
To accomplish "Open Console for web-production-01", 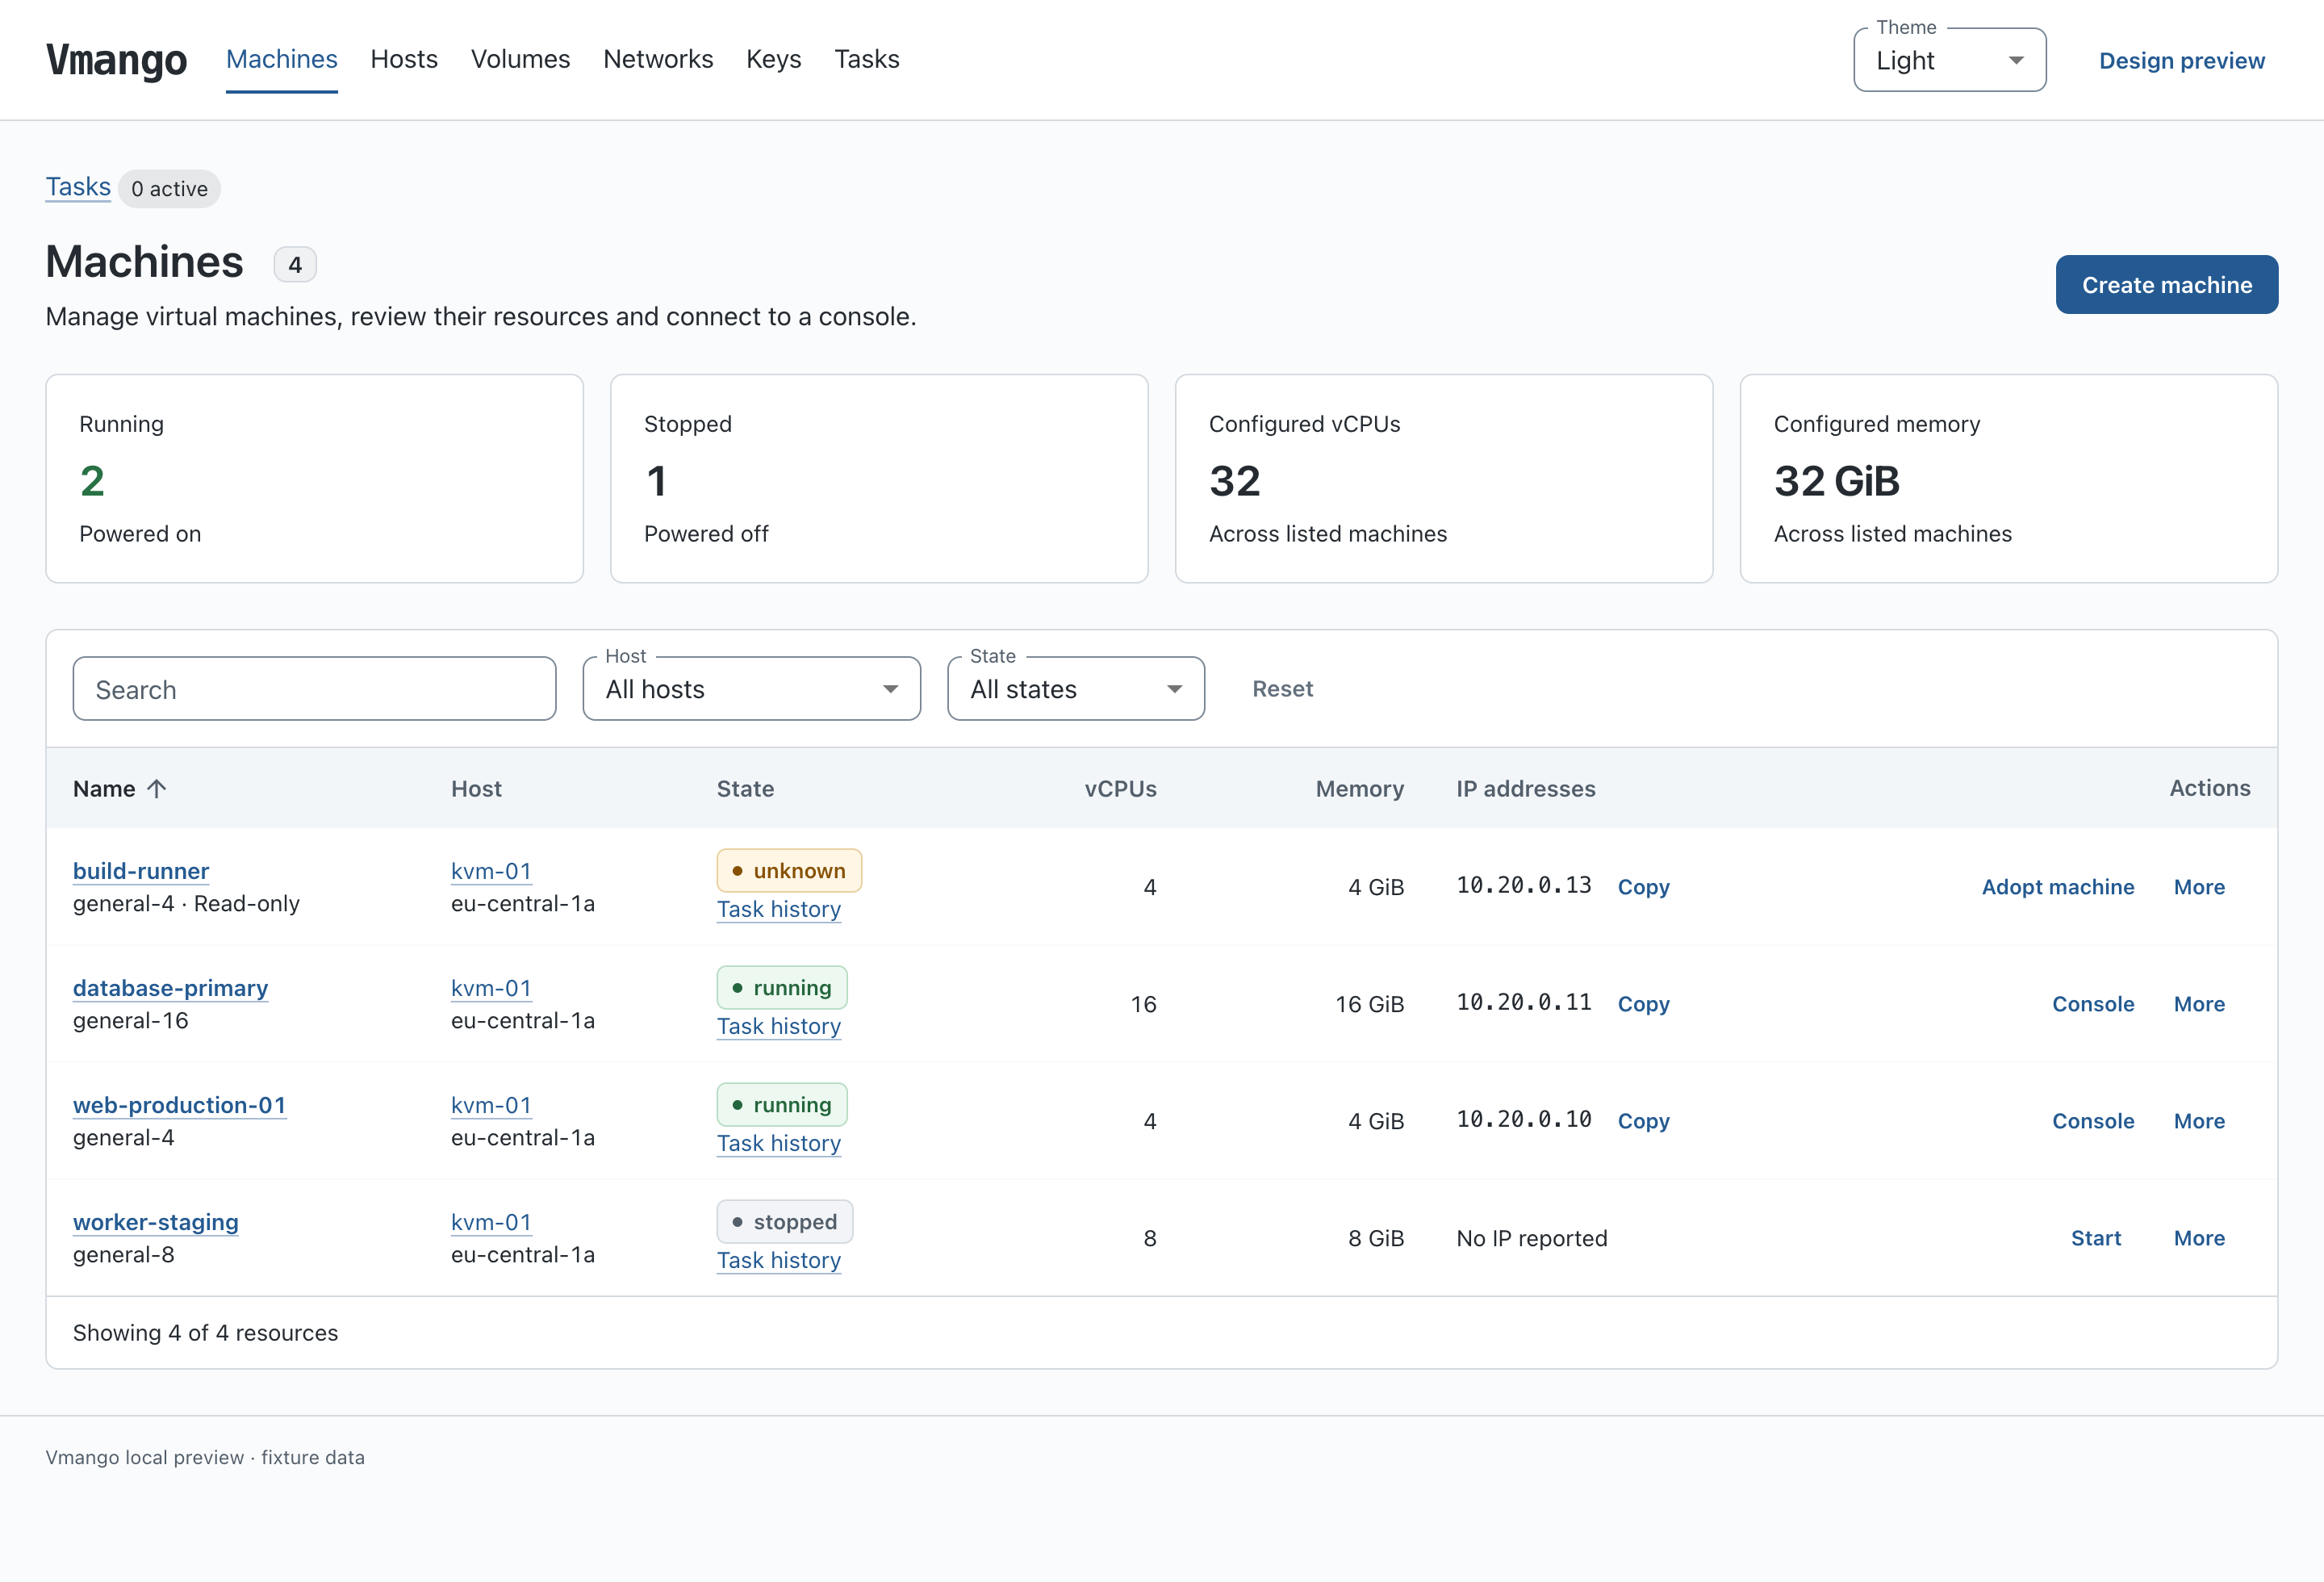I will tap(2093, 1121).
